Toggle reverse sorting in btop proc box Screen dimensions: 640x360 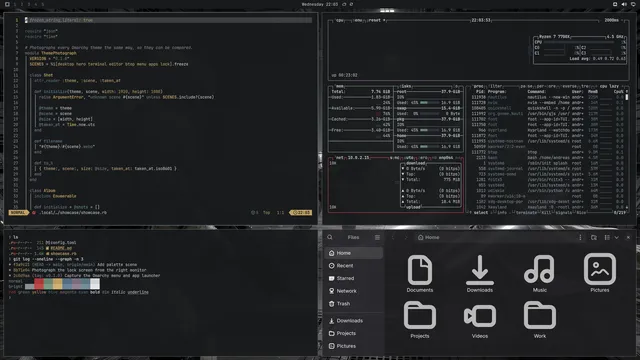[x=569, y=87]
